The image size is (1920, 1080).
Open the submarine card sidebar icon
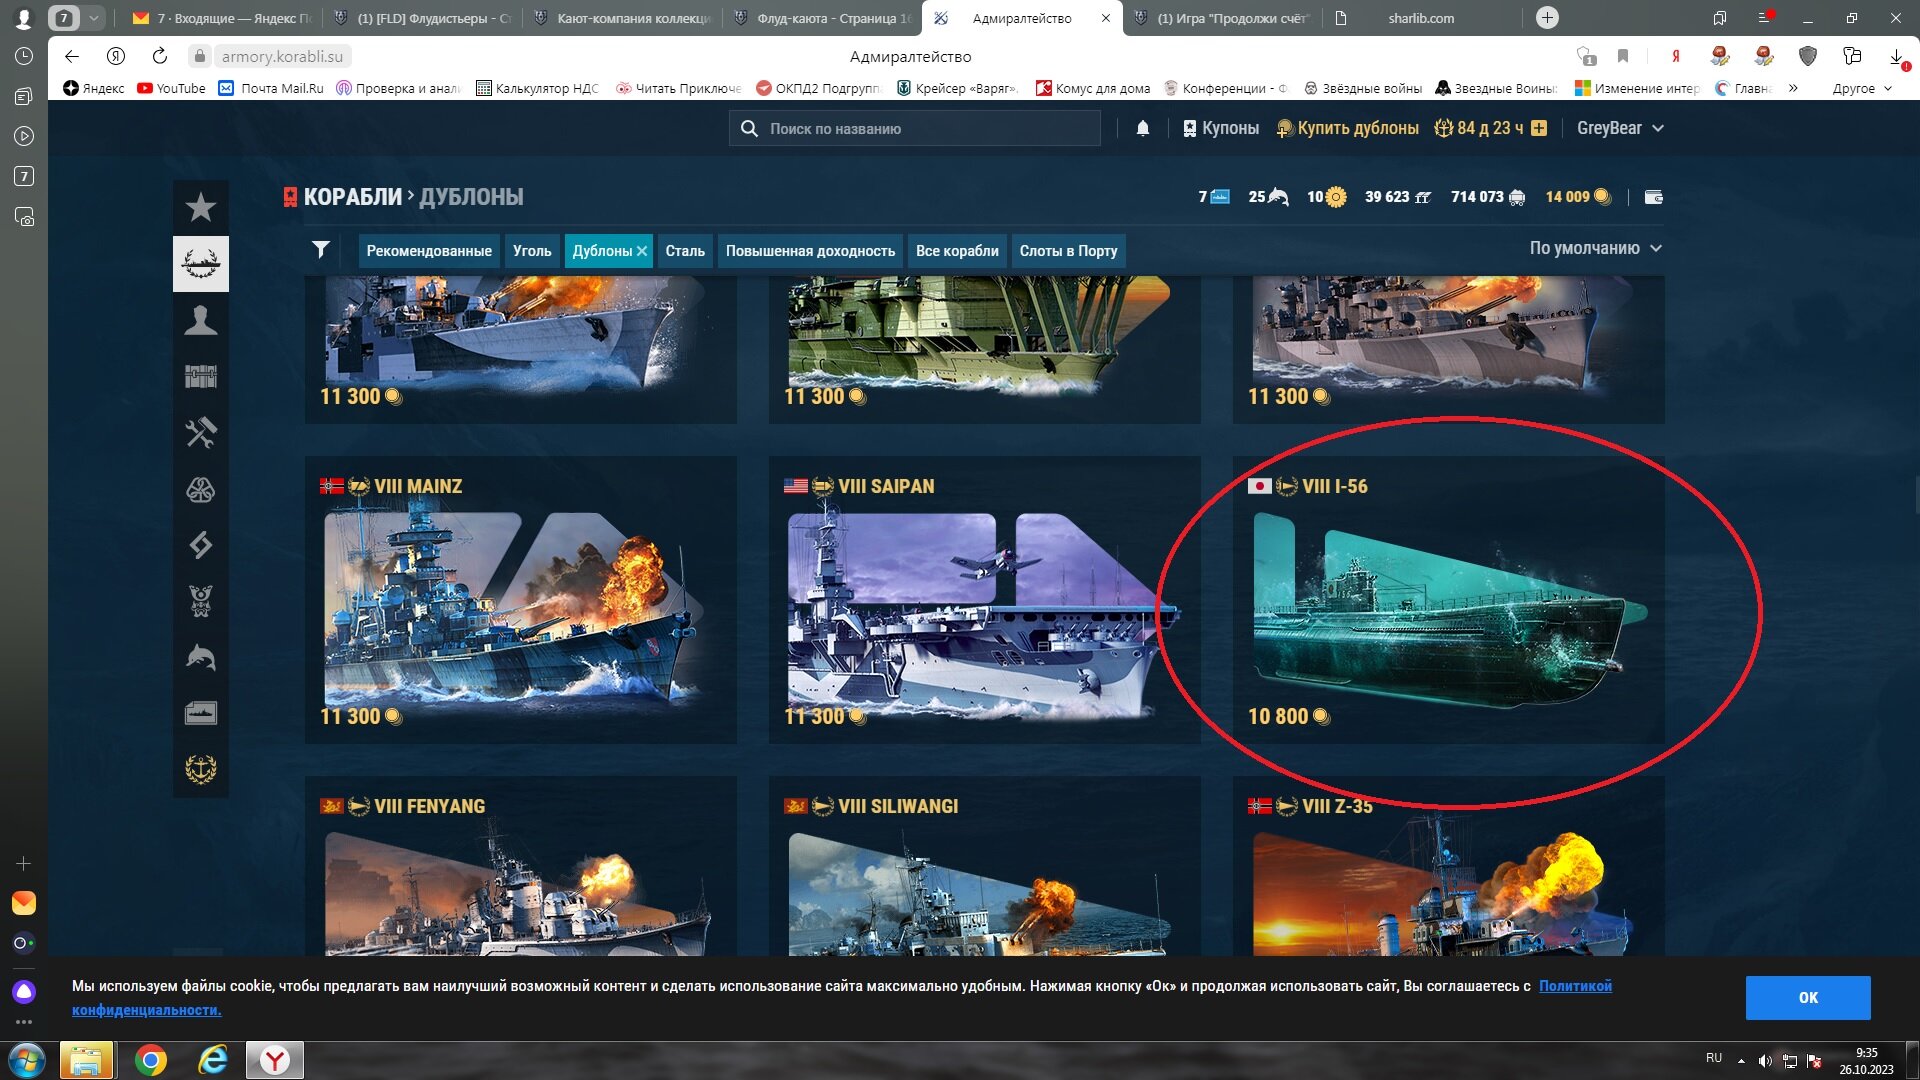200,713
